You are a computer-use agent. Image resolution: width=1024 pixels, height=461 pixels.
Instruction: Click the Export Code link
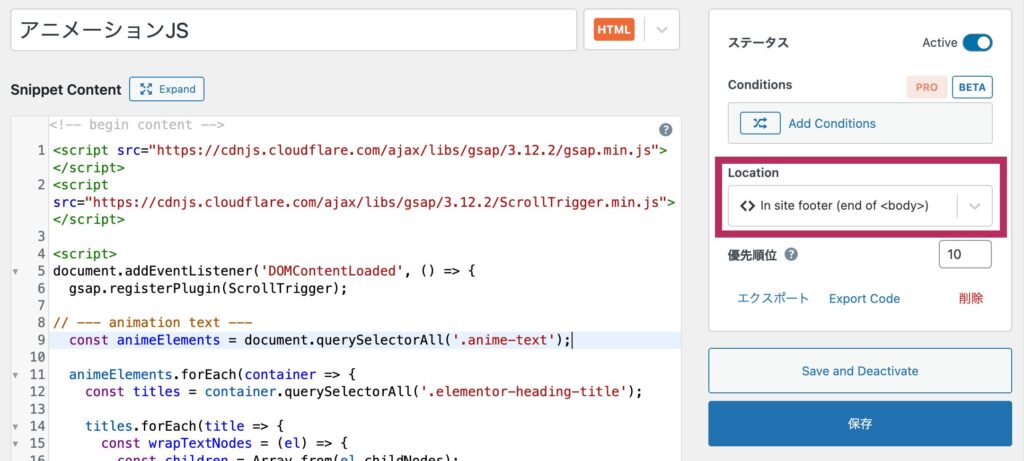[864, 298]
